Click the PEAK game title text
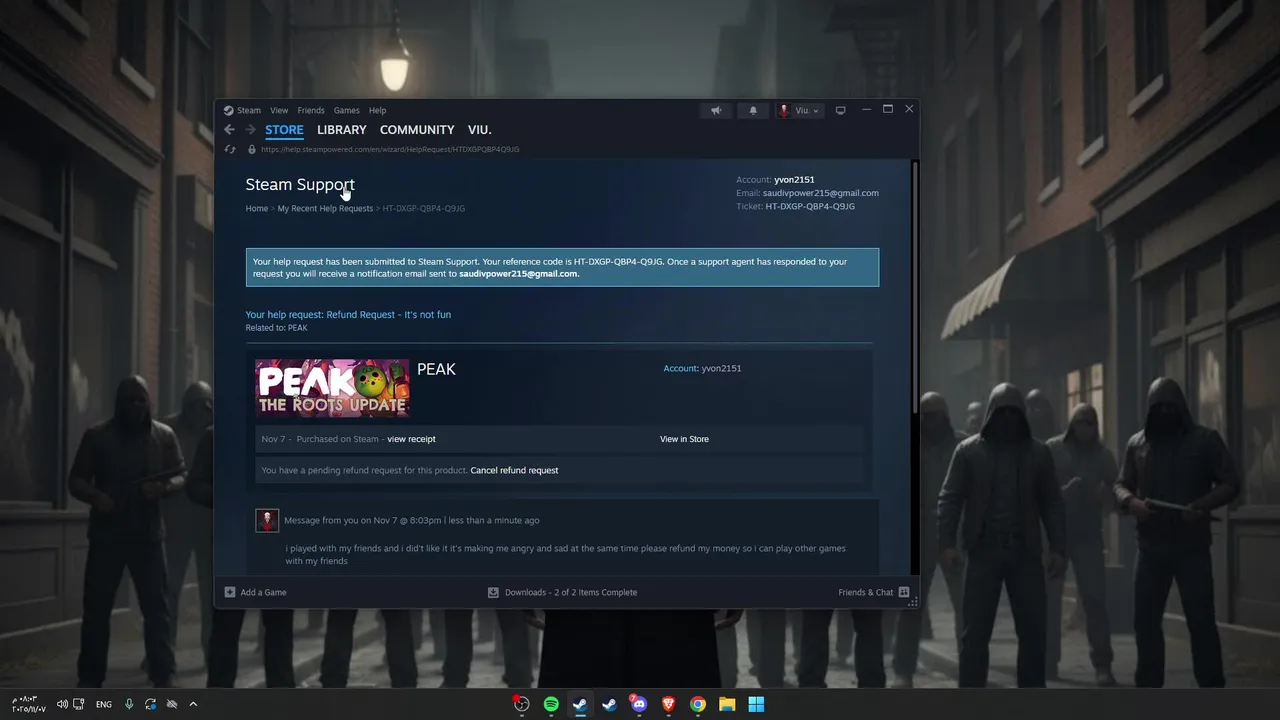 point(436,369)
